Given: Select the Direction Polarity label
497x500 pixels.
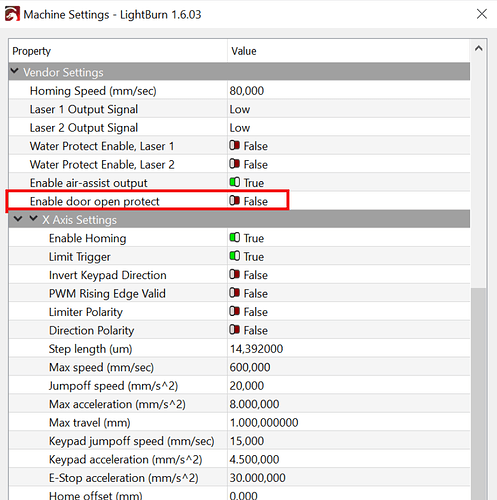Looking at the screenshot, I should point(91,330).
